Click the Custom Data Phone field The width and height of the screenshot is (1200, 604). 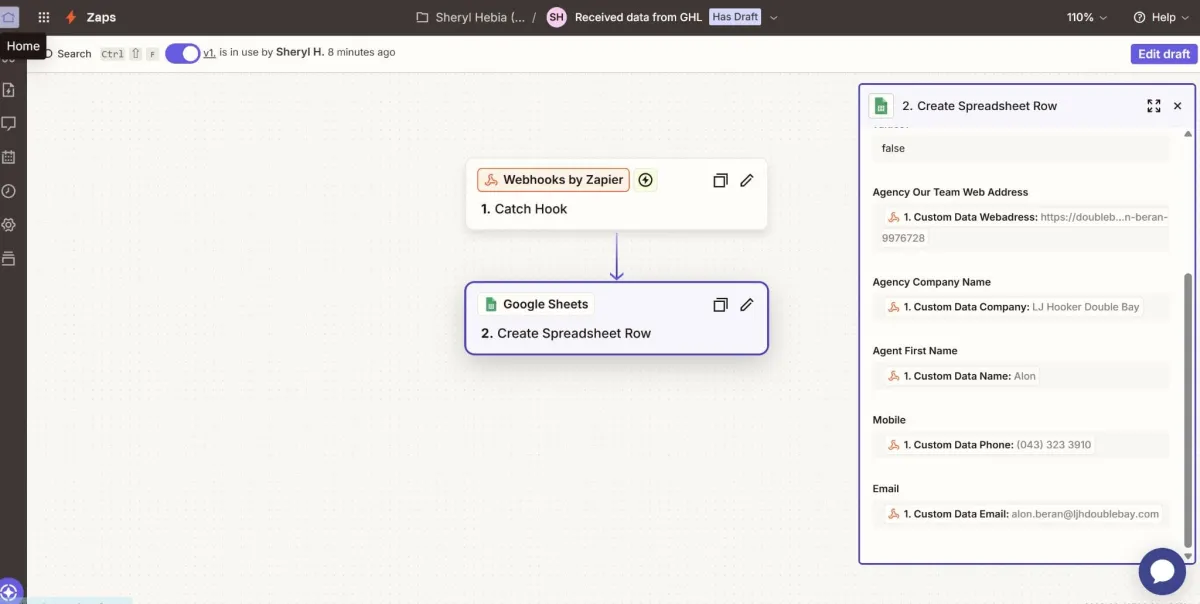tap(1020, 445)
